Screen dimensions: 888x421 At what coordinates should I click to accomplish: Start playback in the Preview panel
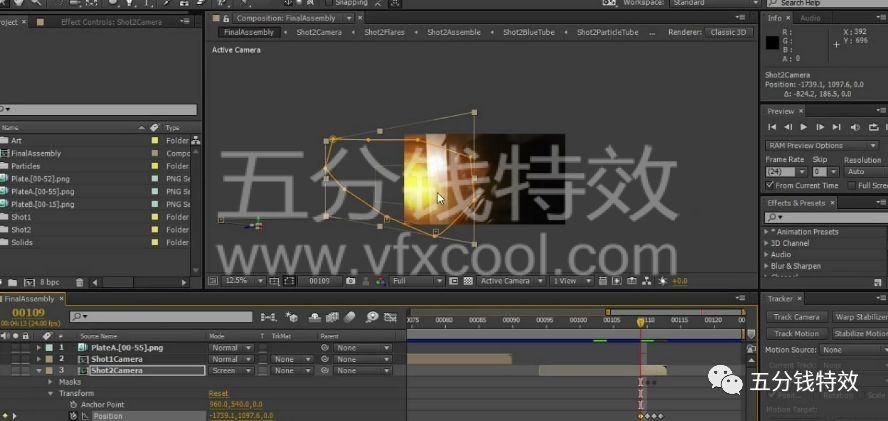tap(804, 127)
